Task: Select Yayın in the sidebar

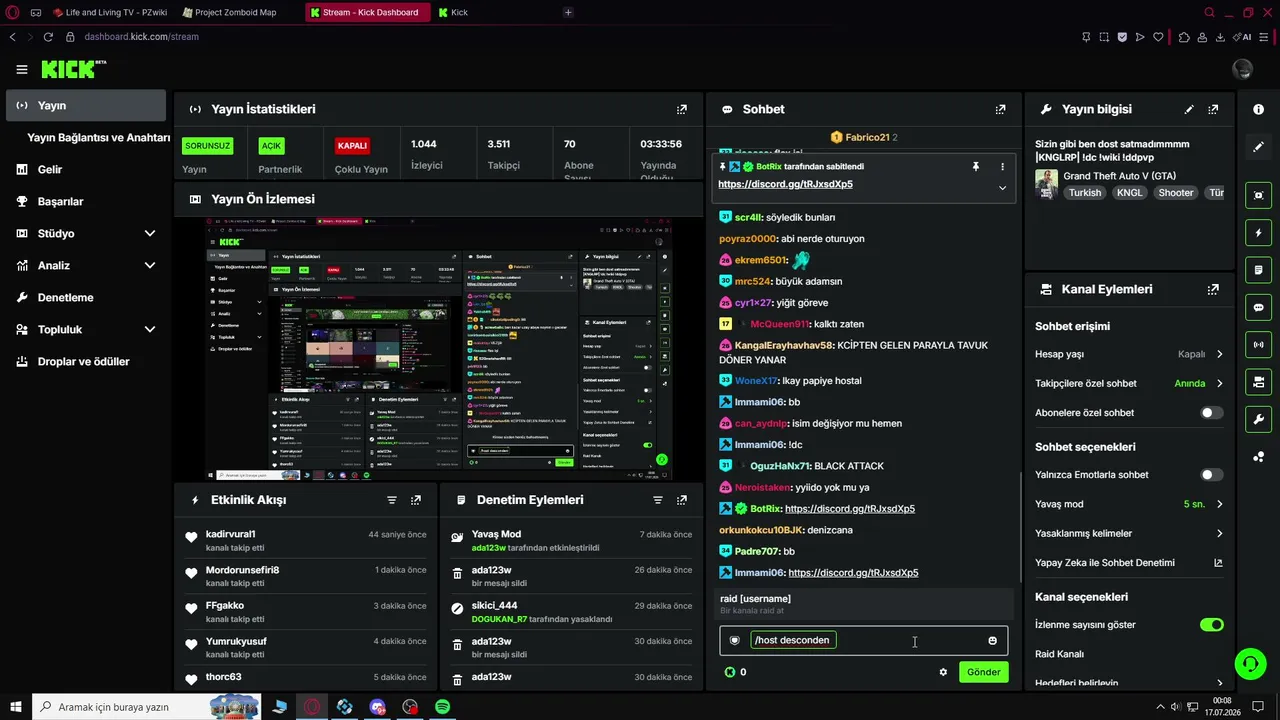Action: 86,105
